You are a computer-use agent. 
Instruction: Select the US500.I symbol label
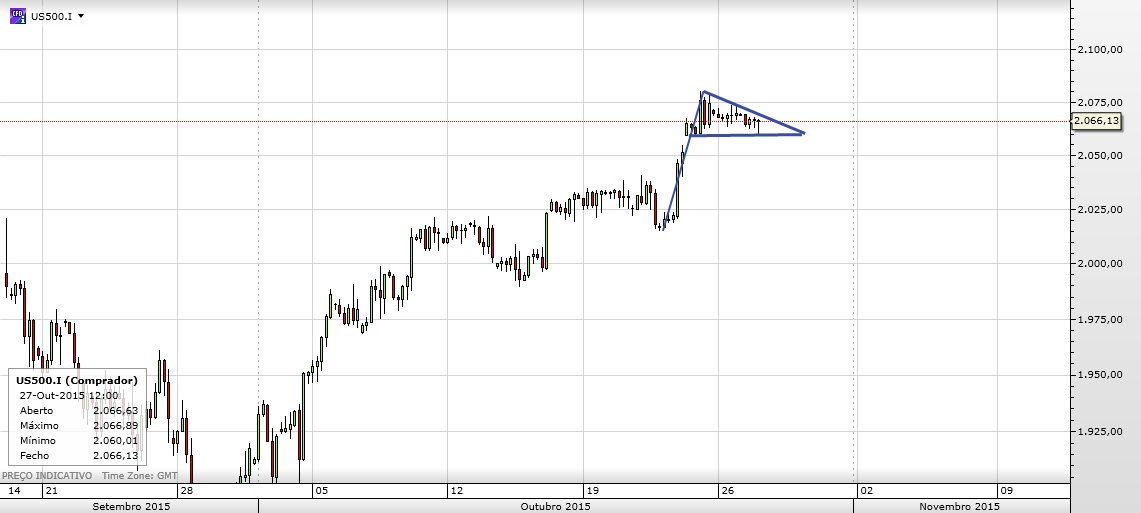point(51,16)
